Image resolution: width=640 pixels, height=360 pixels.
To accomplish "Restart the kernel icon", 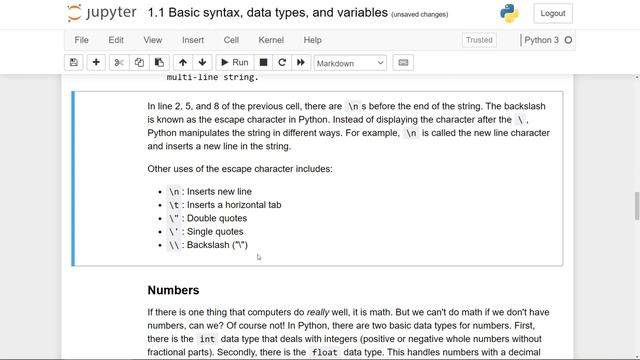I will pos(282,62).
